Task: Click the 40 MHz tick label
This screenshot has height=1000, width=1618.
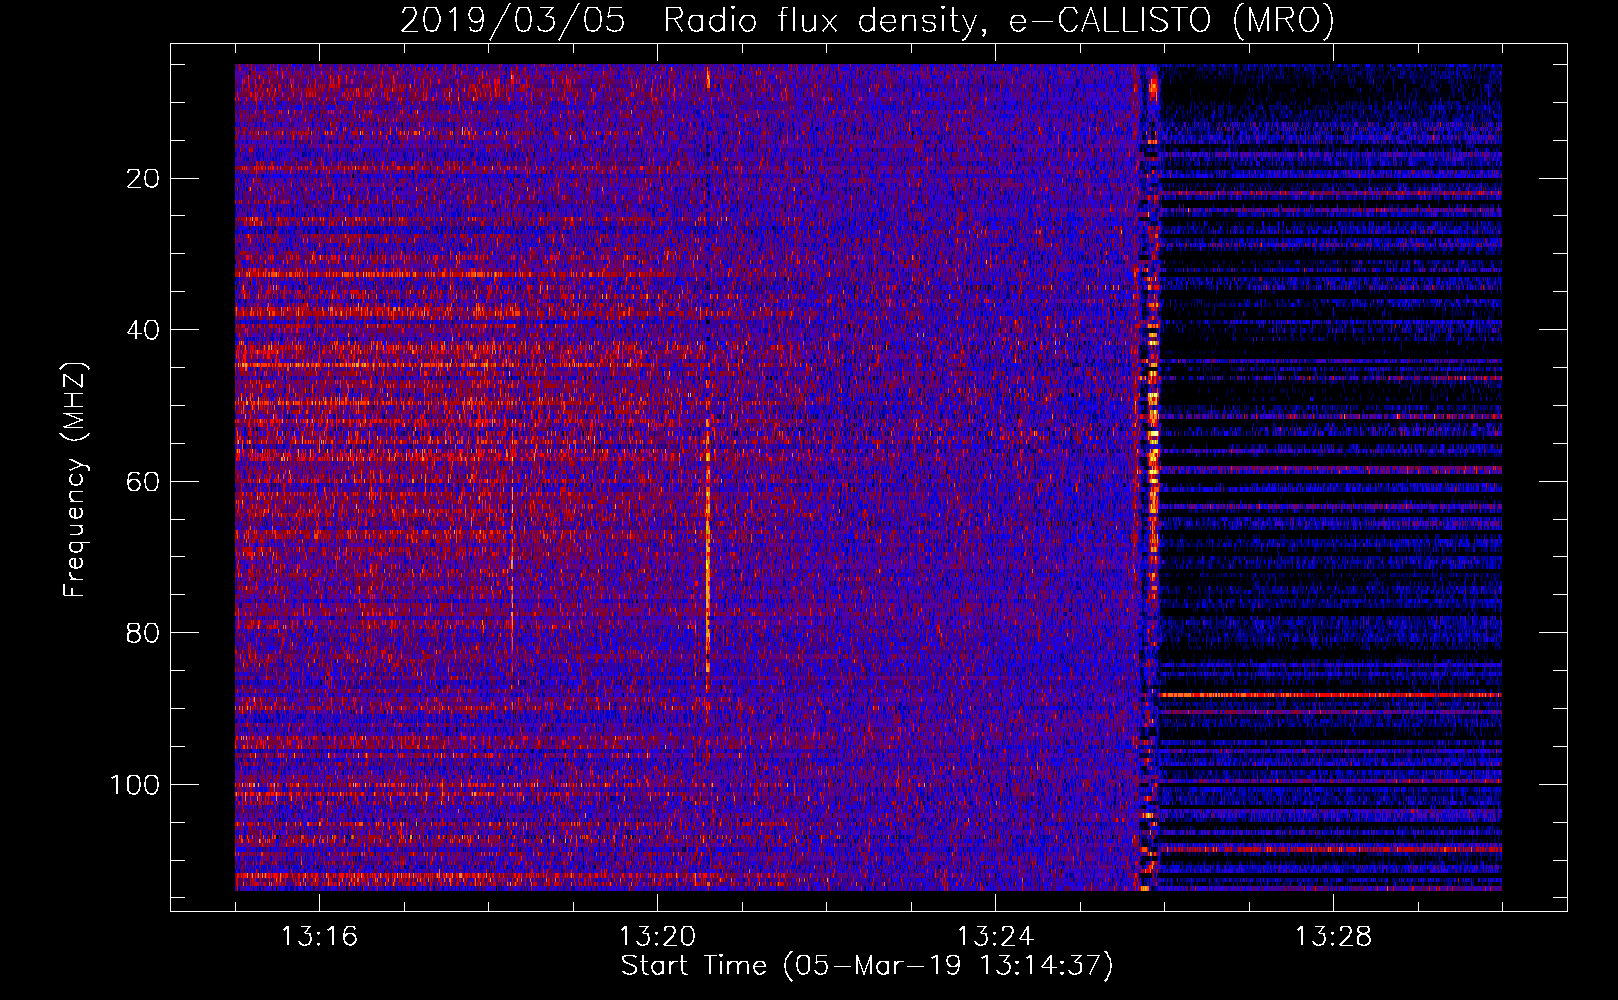Action: tap(143, 330)
